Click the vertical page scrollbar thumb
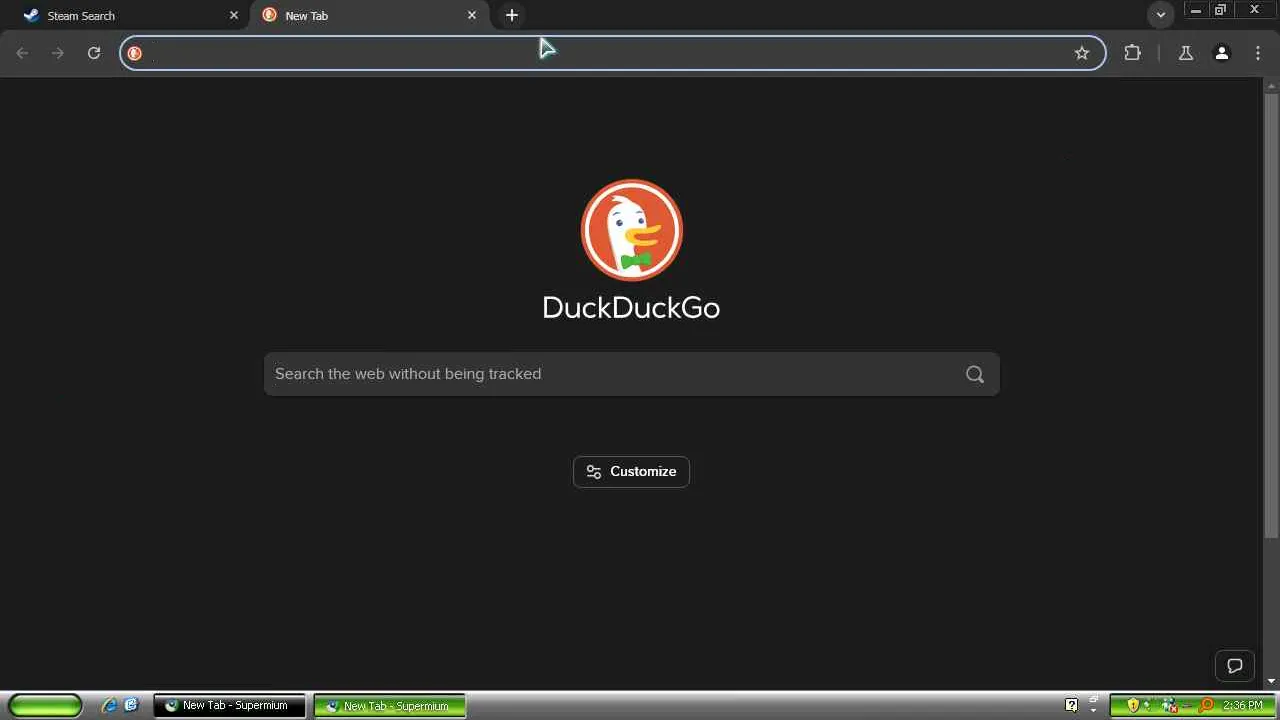This screenshot has height=720, width=1280. click(x=1271, y=315)
